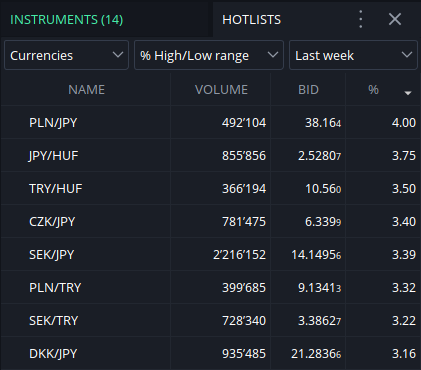This screenshot has width=421, height=370.
Task: Open the Currencies dropdown
Action: point(66,55)
